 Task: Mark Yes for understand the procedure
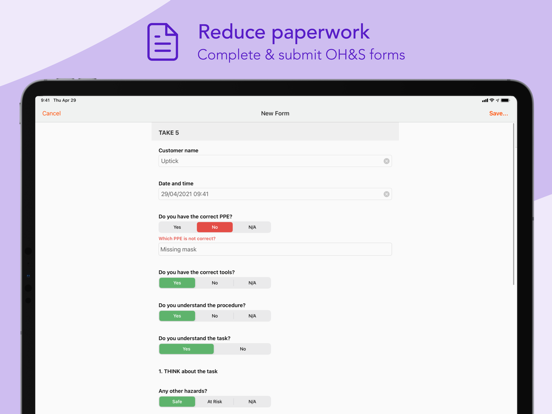tap(177, 316)
